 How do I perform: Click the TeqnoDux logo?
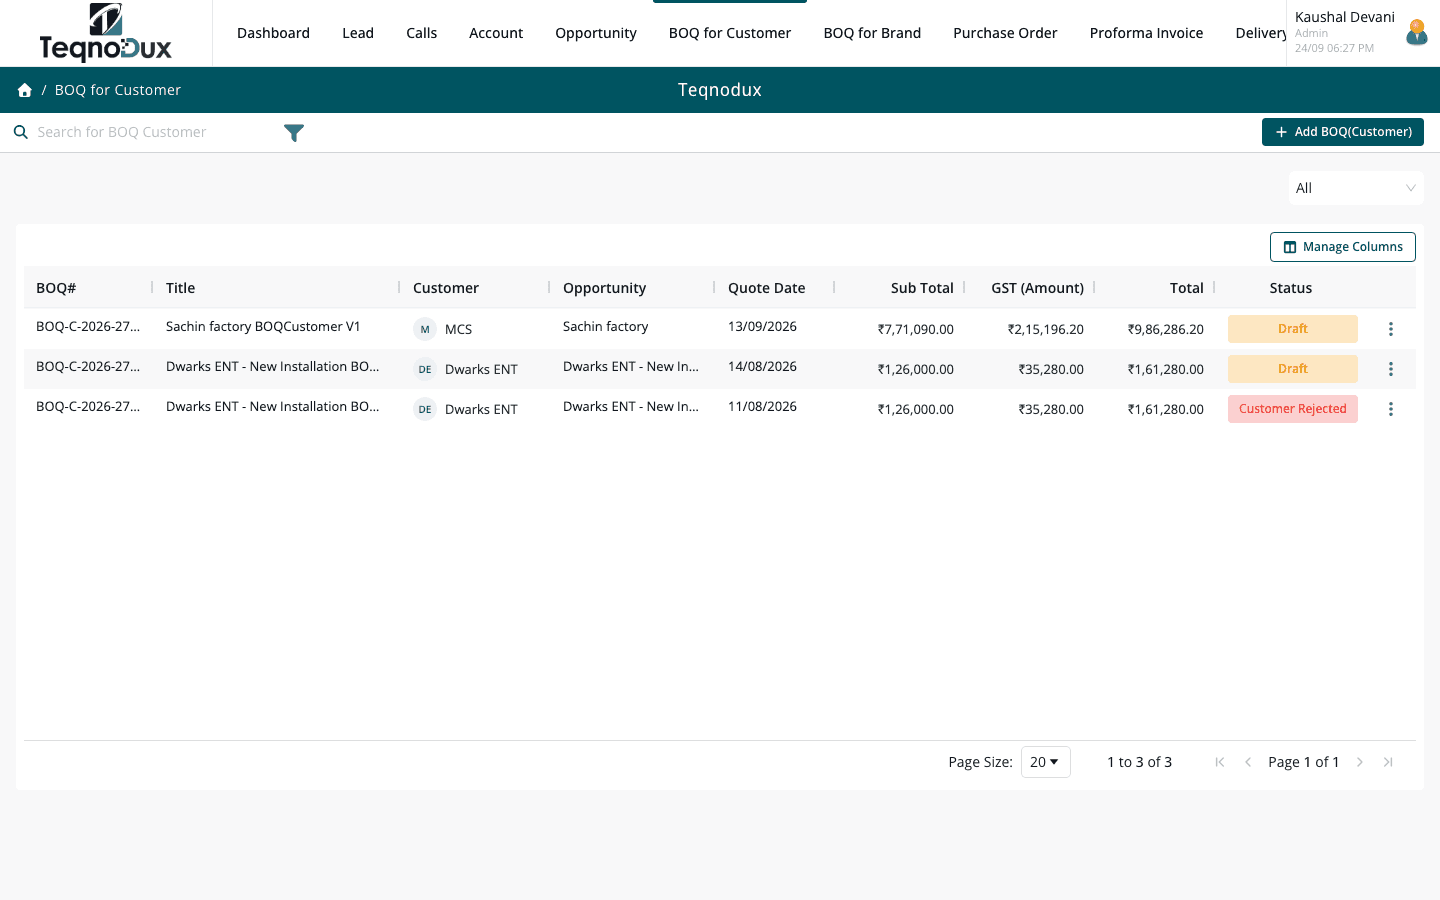pyautogui.click(x=106, y=33)
